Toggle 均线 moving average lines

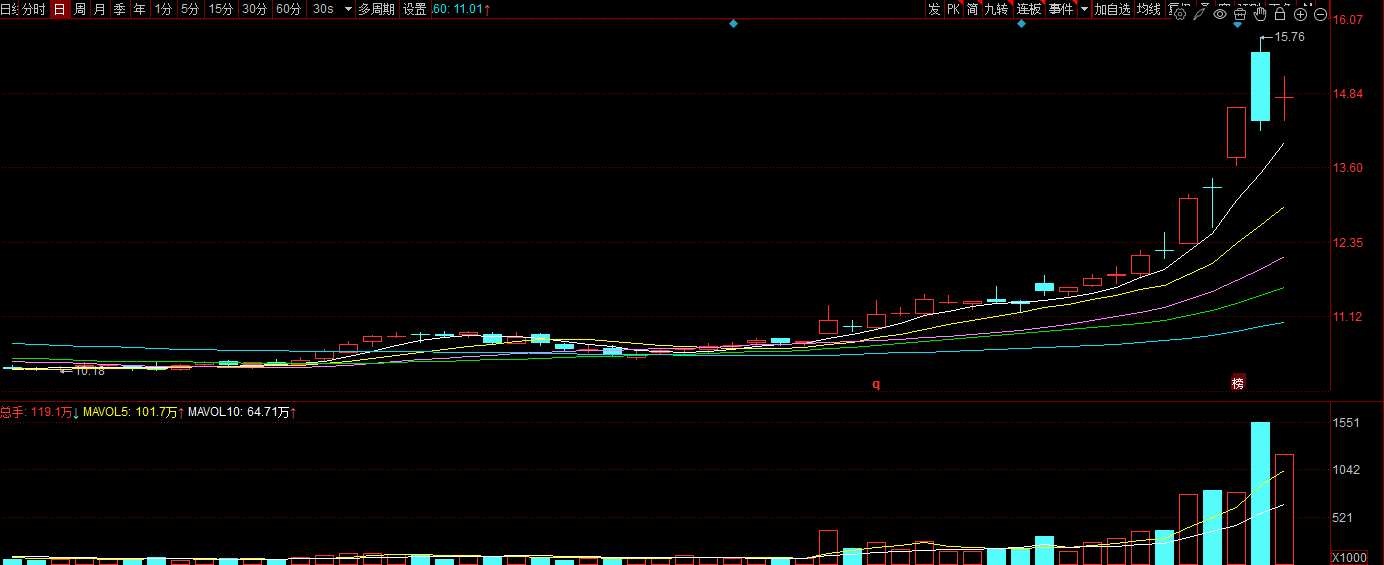[1148, 9]
